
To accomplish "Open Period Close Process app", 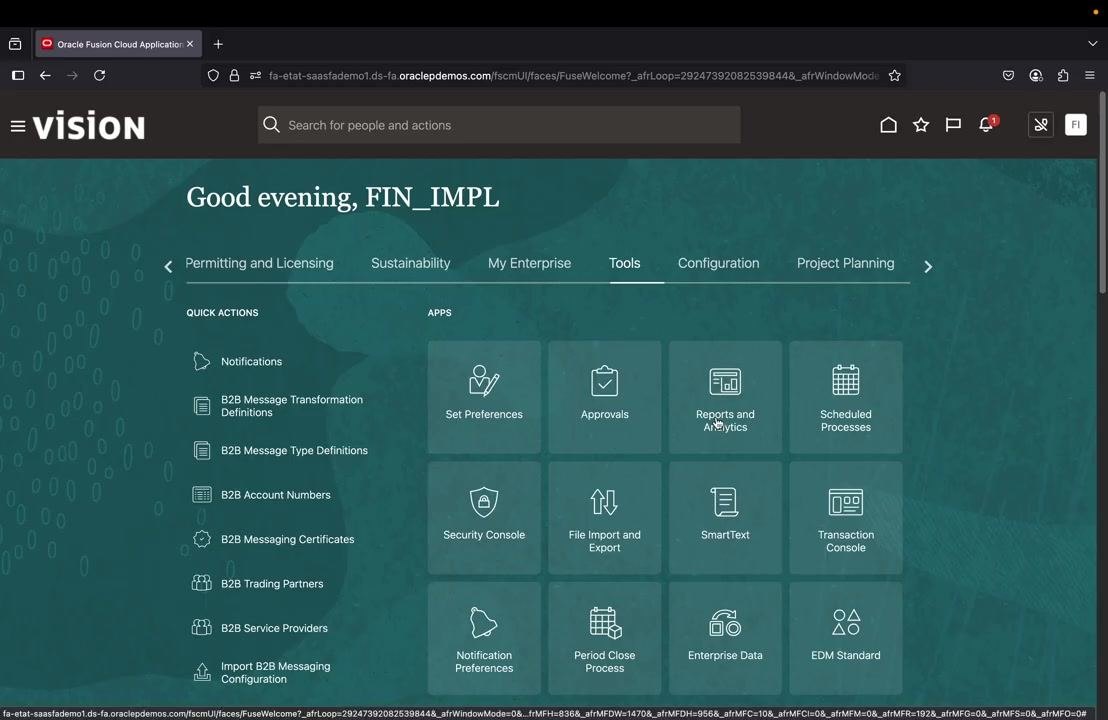I will point(605,638).
